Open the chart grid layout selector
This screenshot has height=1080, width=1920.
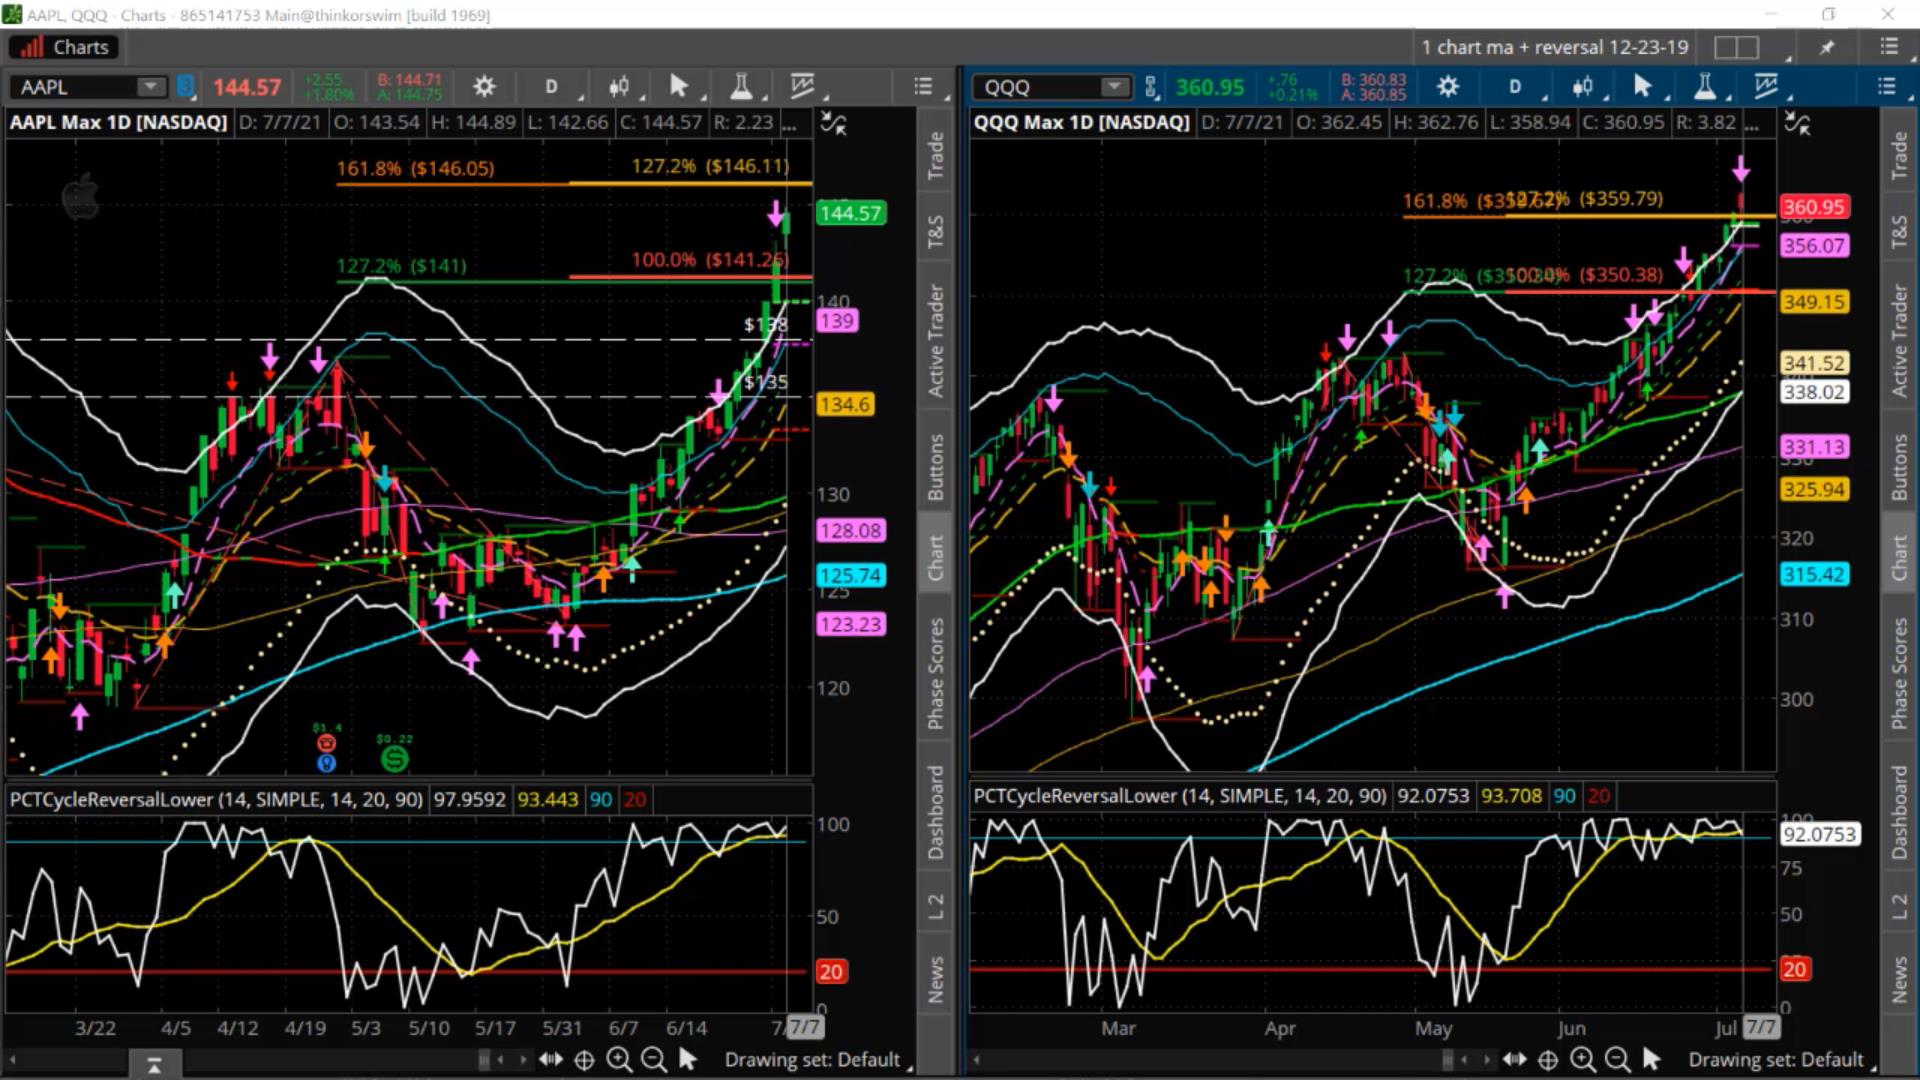point(1737,47)
